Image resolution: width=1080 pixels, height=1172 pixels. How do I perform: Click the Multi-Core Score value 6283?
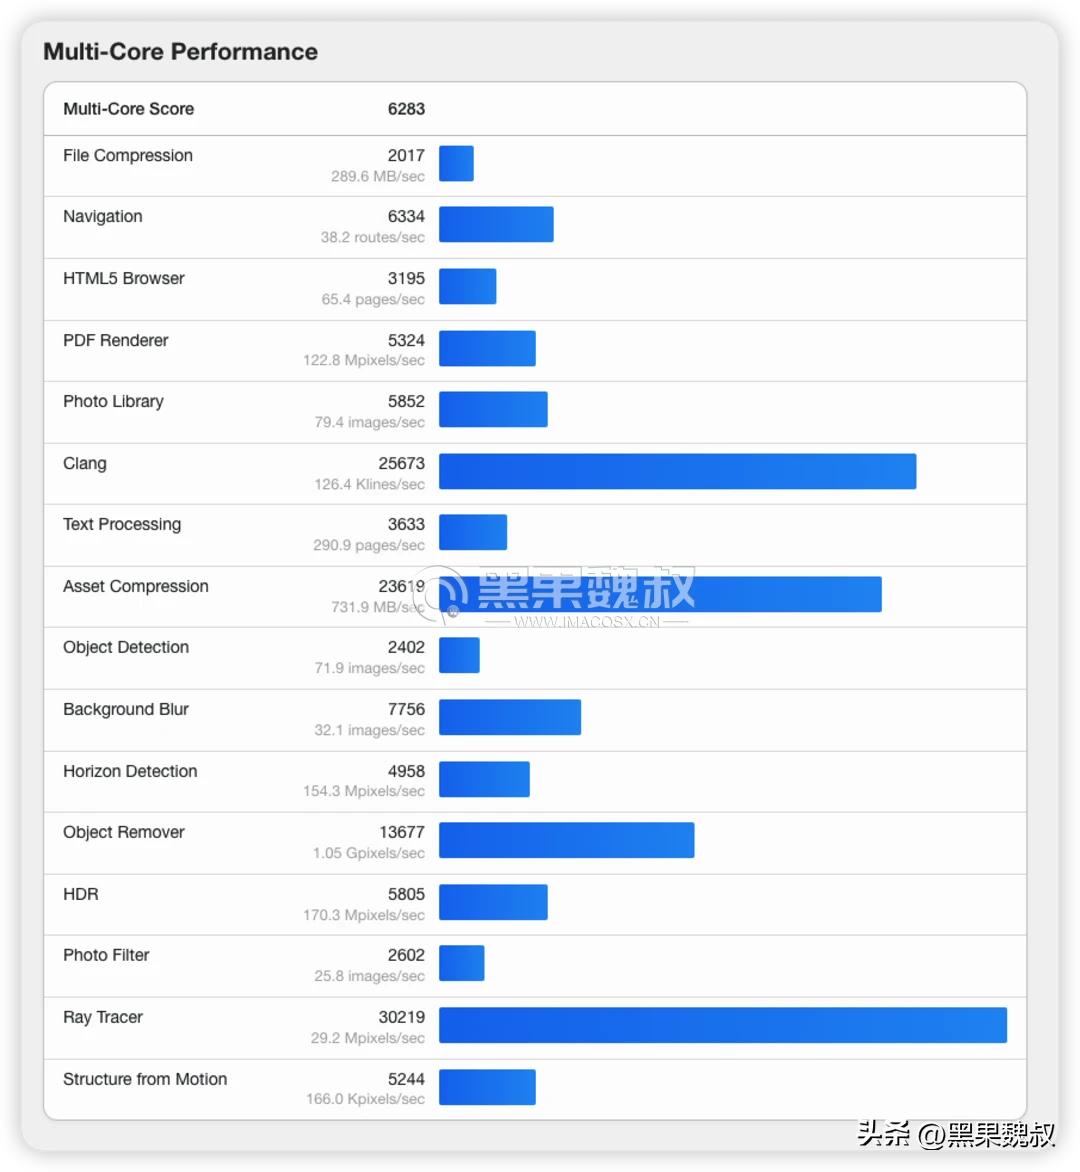406,109
